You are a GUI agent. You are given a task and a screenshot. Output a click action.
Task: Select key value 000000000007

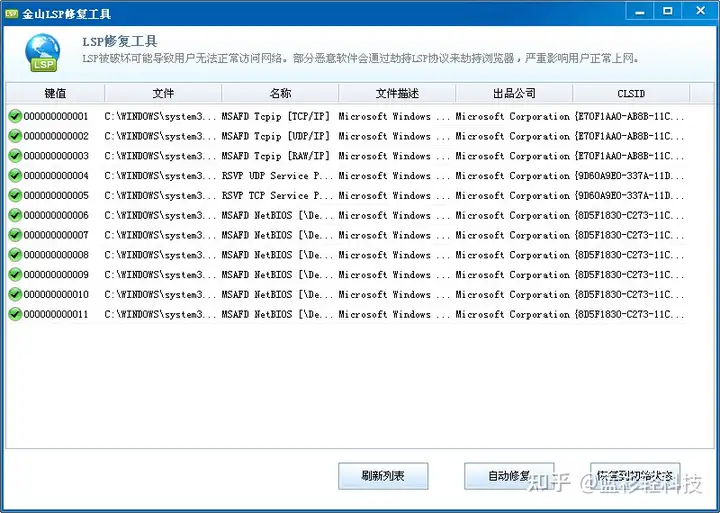click(x=56, y=235)
